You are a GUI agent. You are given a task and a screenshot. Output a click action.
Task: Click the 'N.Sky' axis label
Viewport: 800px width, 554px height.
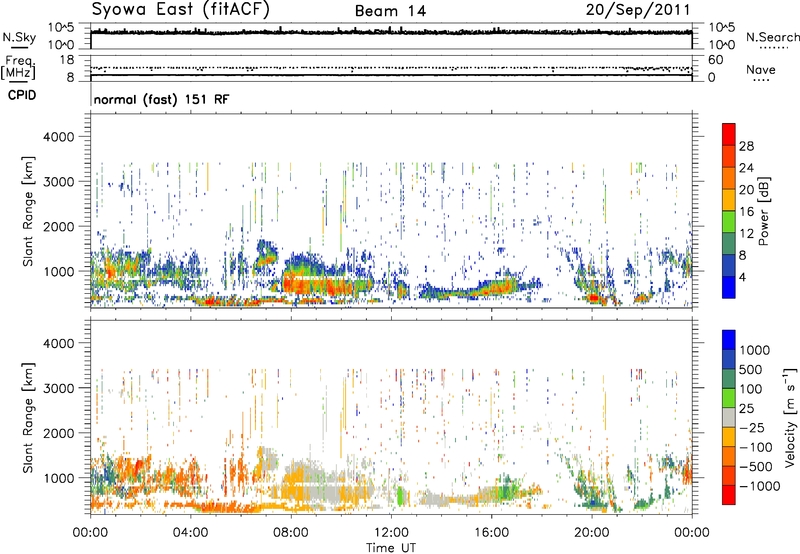pyautogui.click(x=19, y=37)
